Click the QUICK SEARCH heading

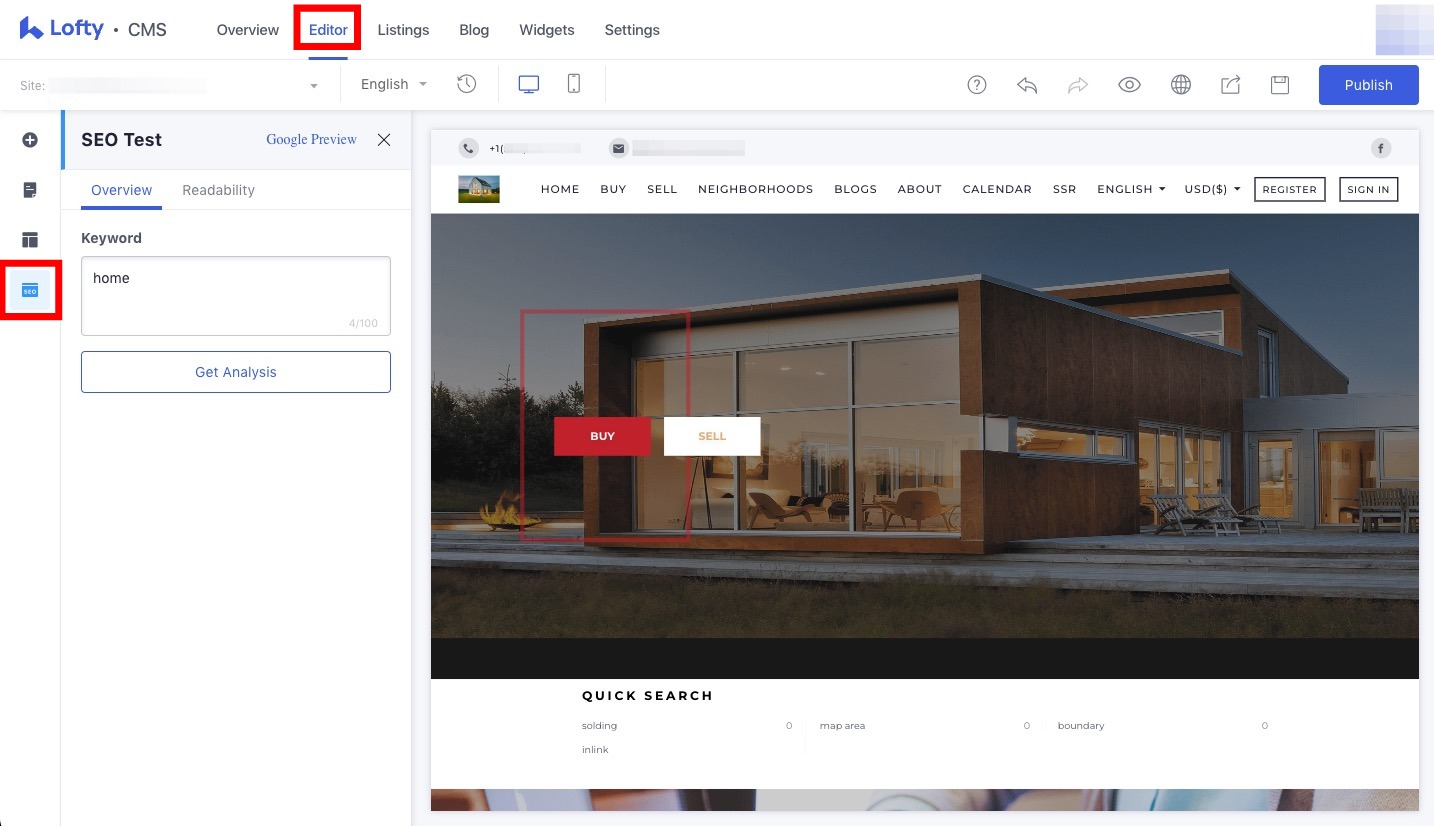pyautogui.click(x=647, y=696)
